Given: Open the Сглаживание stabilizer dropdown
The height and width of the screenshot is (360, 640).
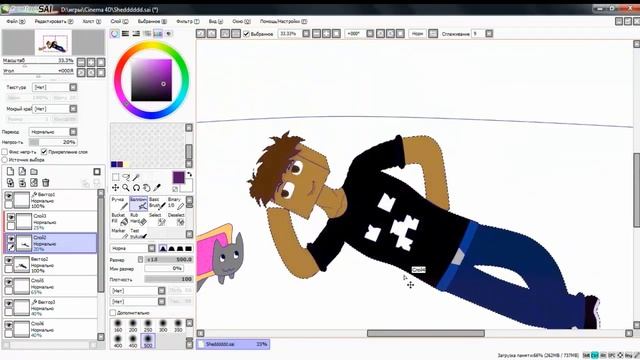Looking at the screenshot, I should (489, 34).
